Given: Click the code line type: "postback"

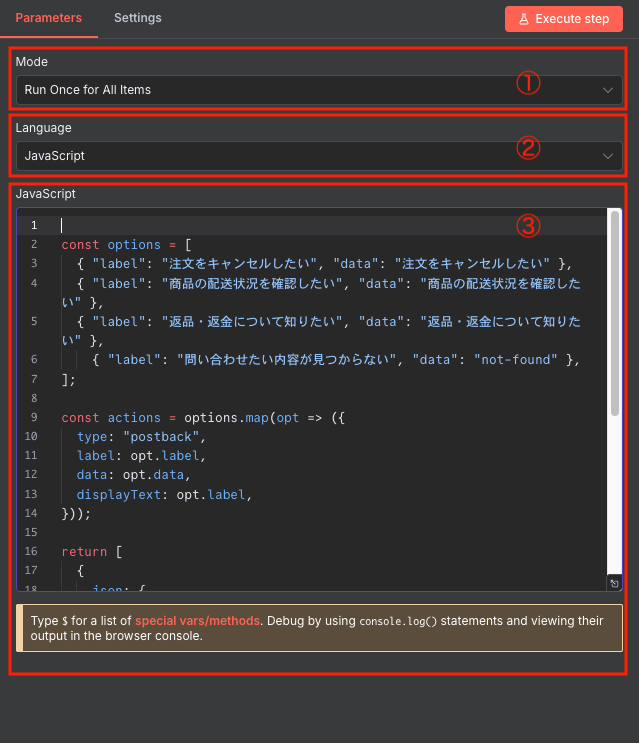Looking at the screenshot, I should (x=141, y=436).
